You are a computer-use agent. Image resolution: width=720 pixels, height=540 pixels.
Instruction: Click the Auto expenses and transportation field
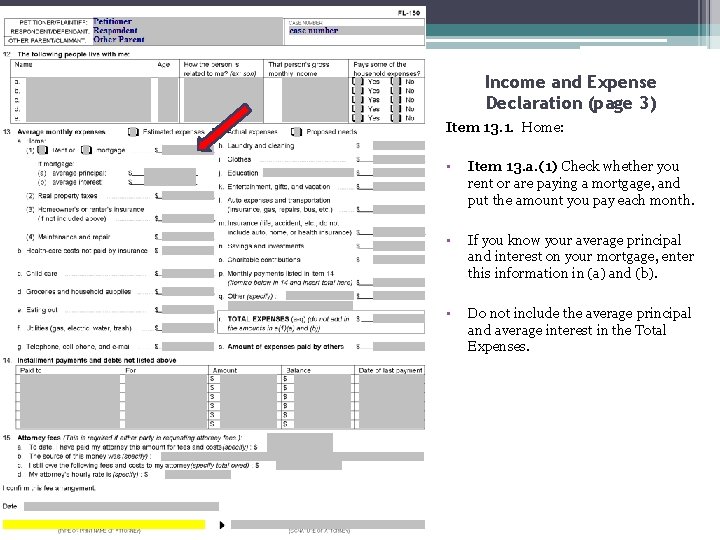pos(399,209)
